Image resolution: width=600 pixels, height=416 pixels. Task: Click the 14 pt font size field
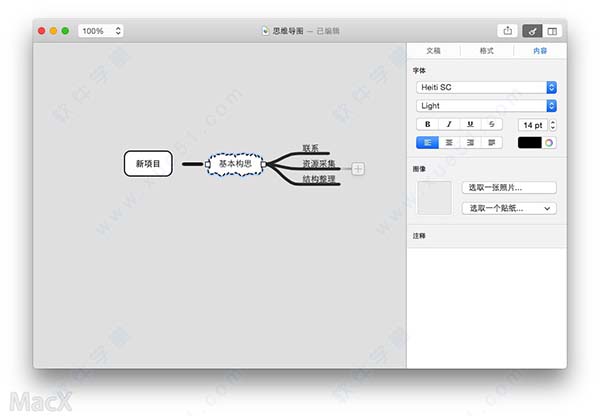point(533,125)
